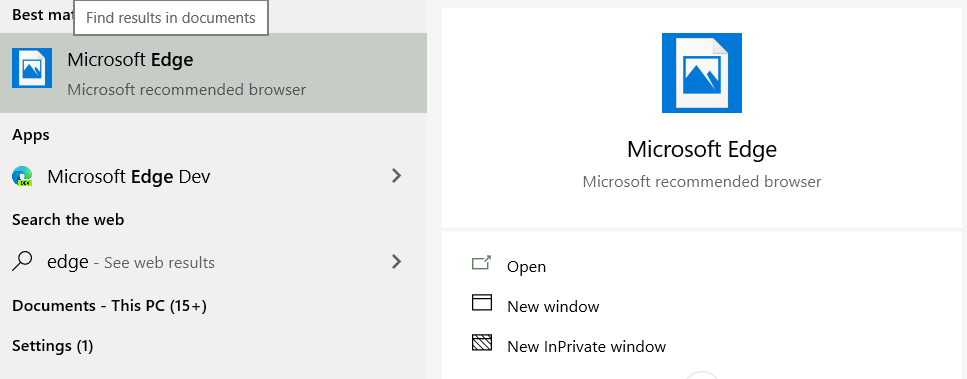
Task: Click the large Microsoft Edge preview icon
Action: [702, 73]
